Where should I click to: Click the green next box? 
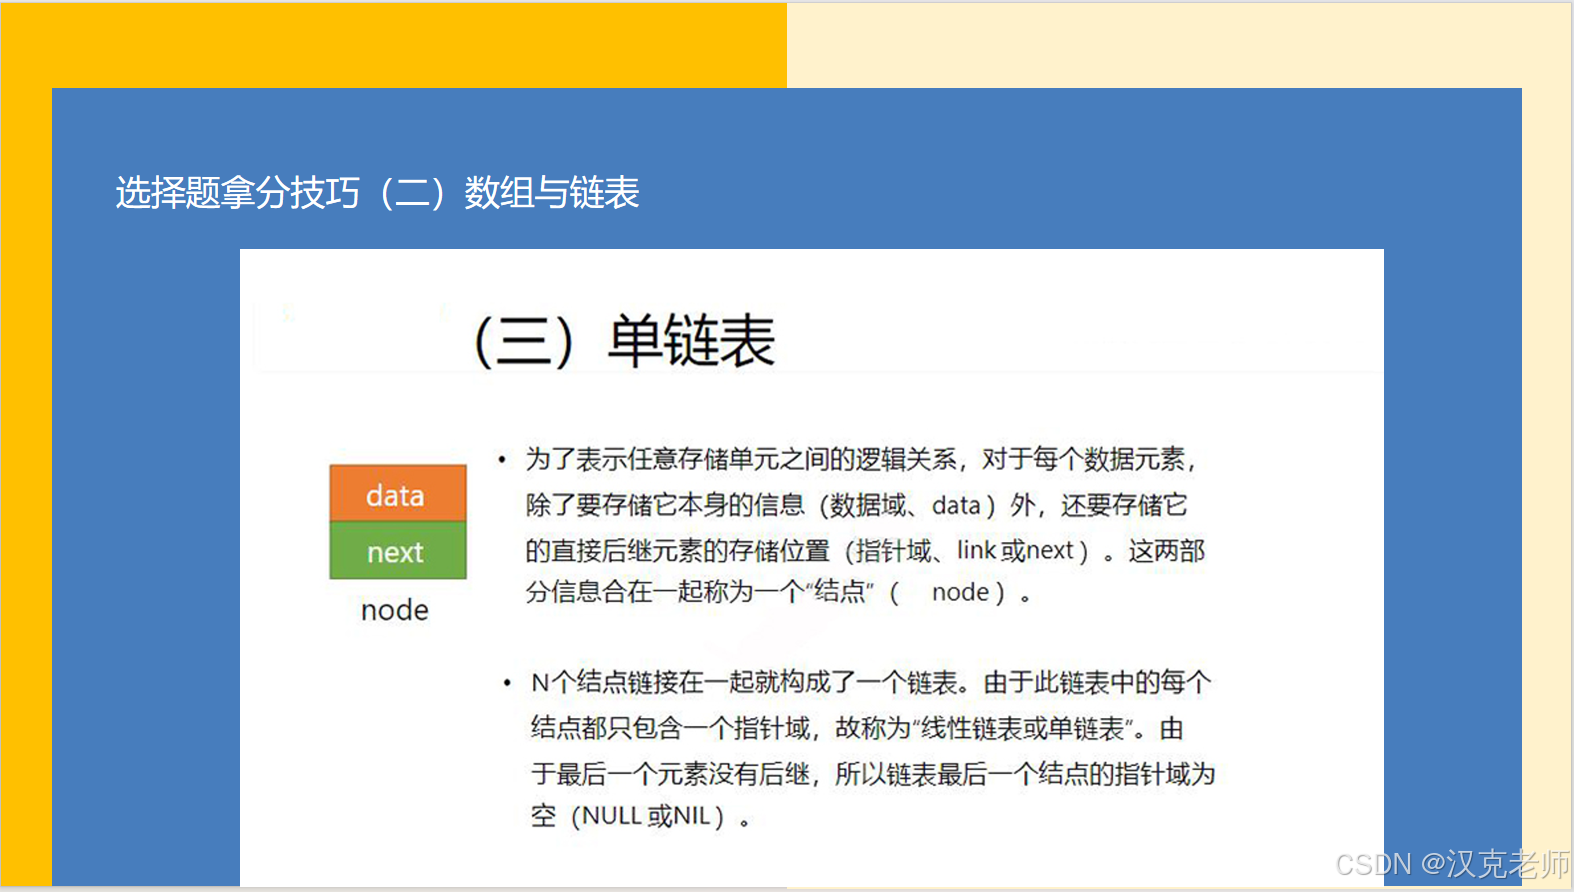[398, 550]
